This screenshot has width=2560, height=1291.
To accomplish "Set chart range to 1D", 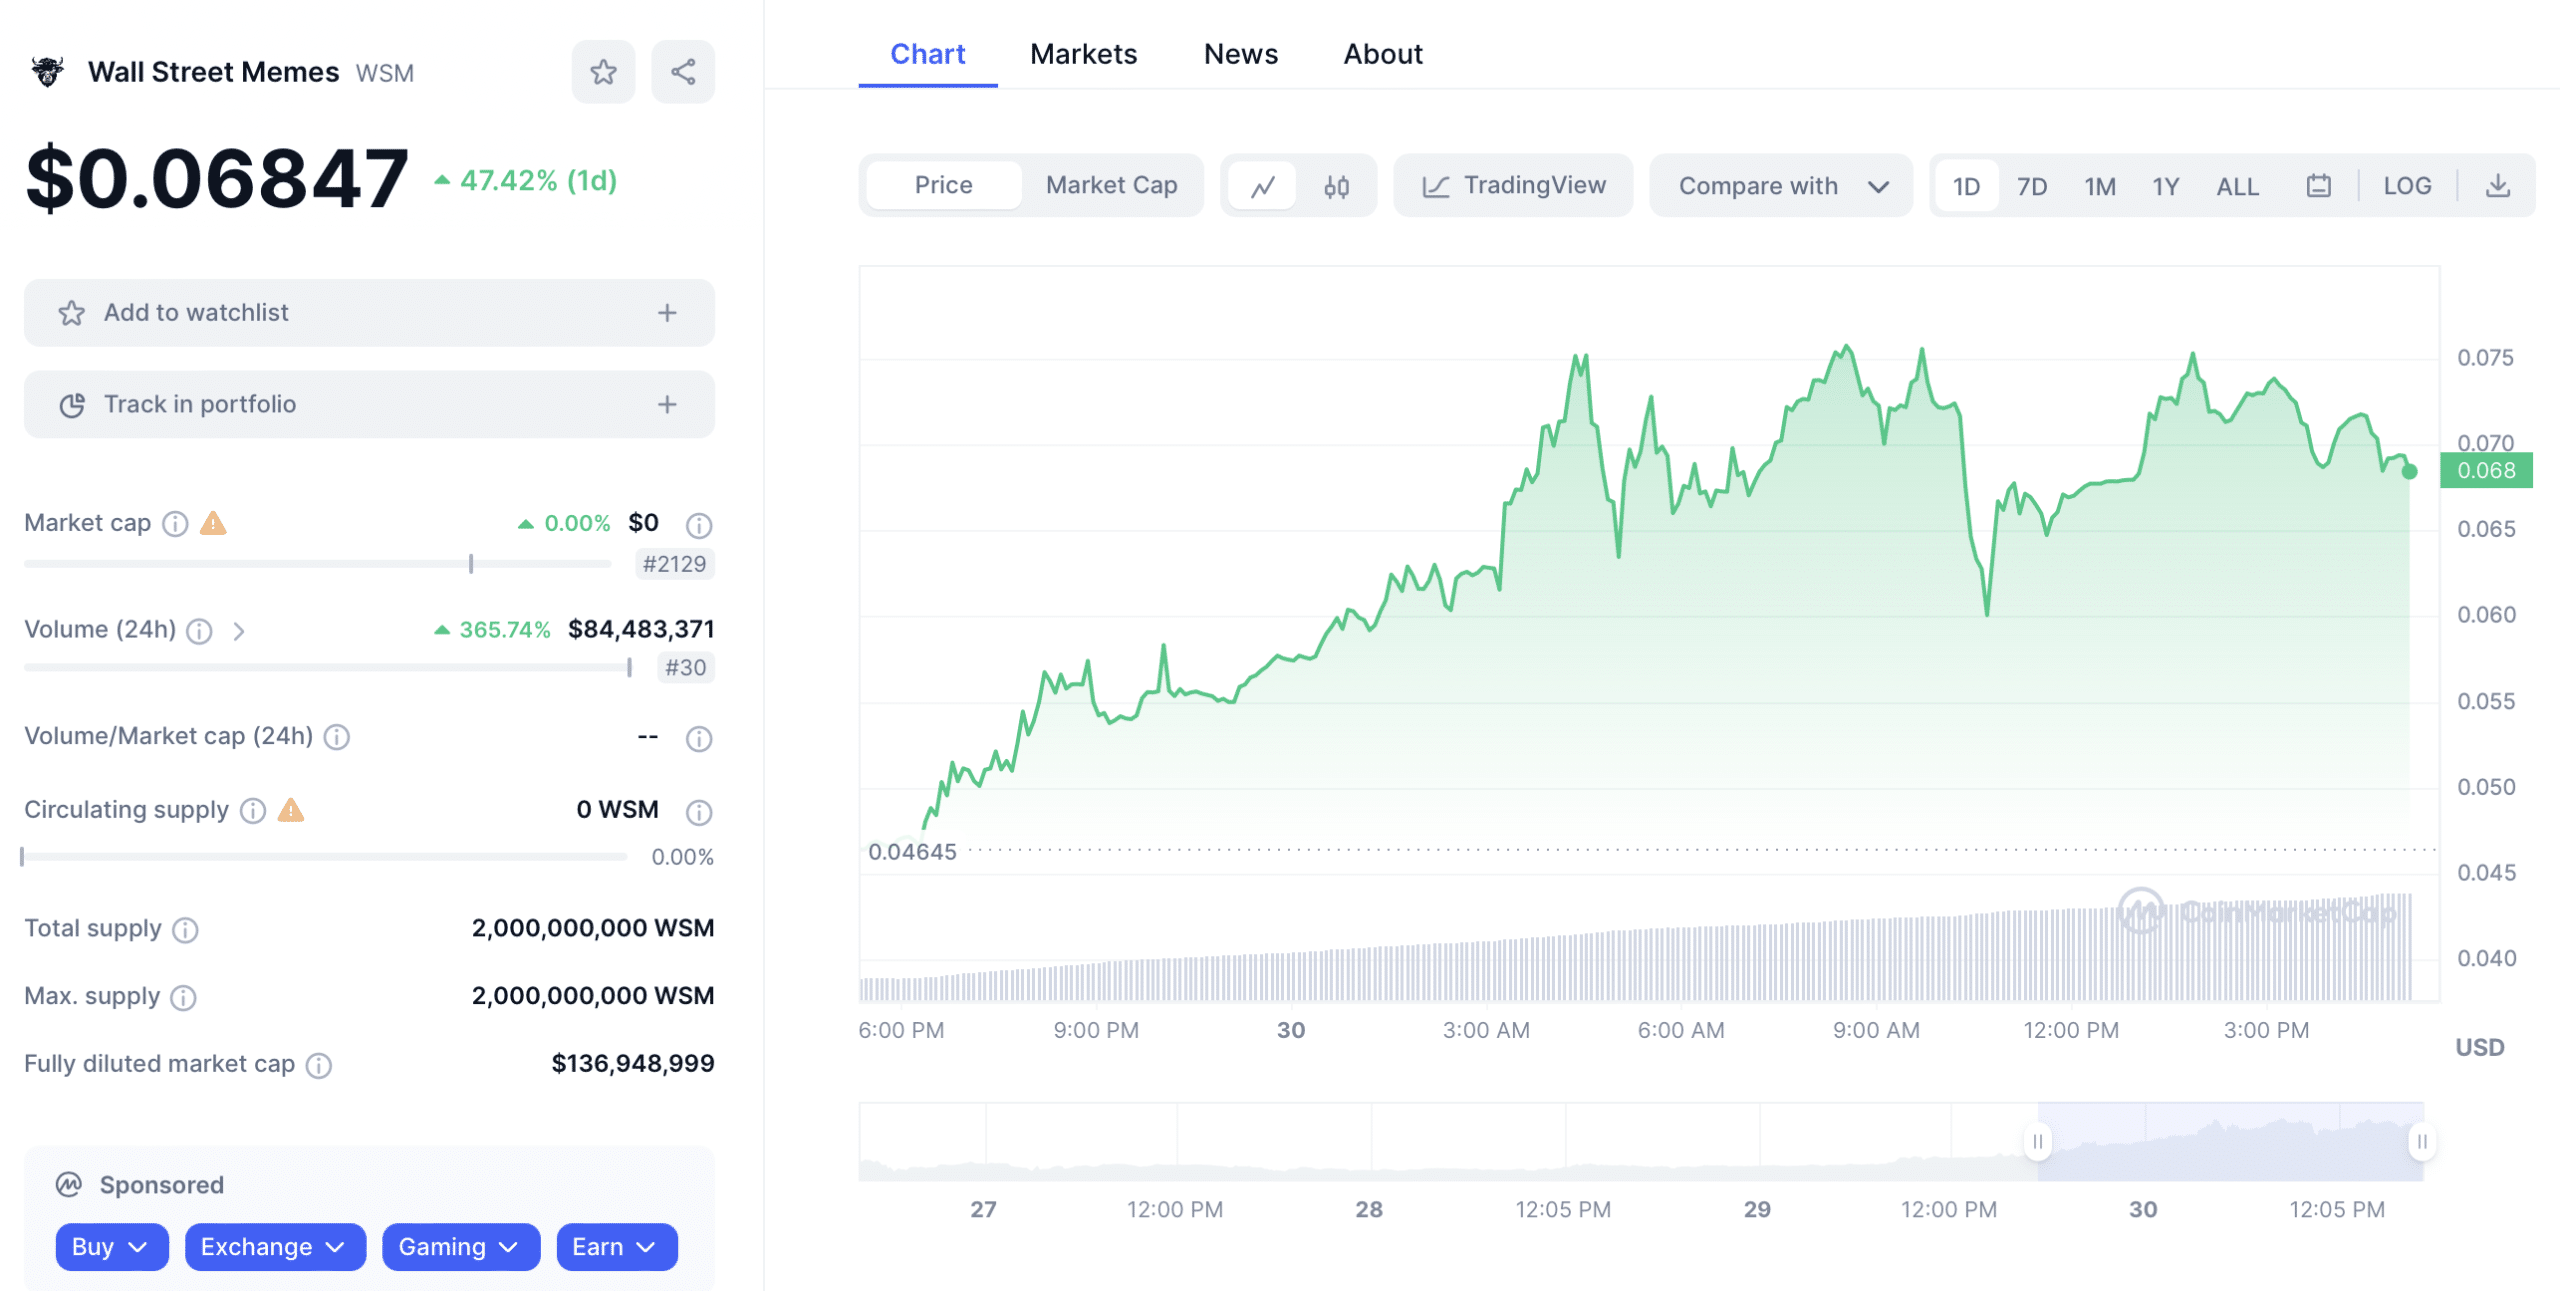I will tap(1966, 186).
